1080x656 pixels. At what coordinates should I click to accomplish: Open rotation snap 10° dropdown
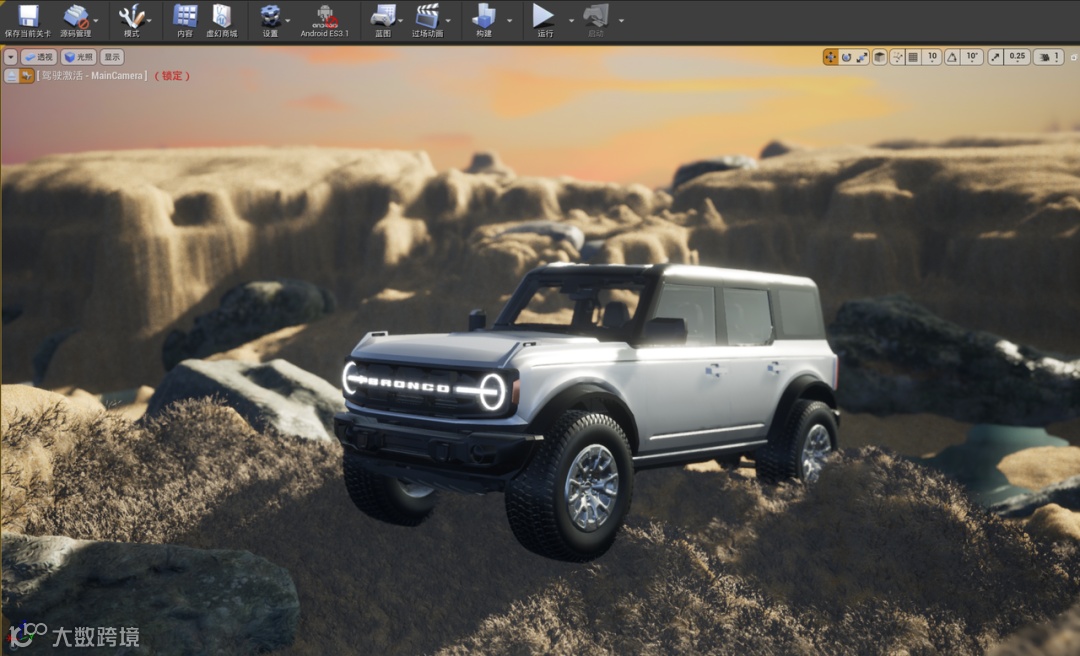pyautogui.click(x=972, y=57)
